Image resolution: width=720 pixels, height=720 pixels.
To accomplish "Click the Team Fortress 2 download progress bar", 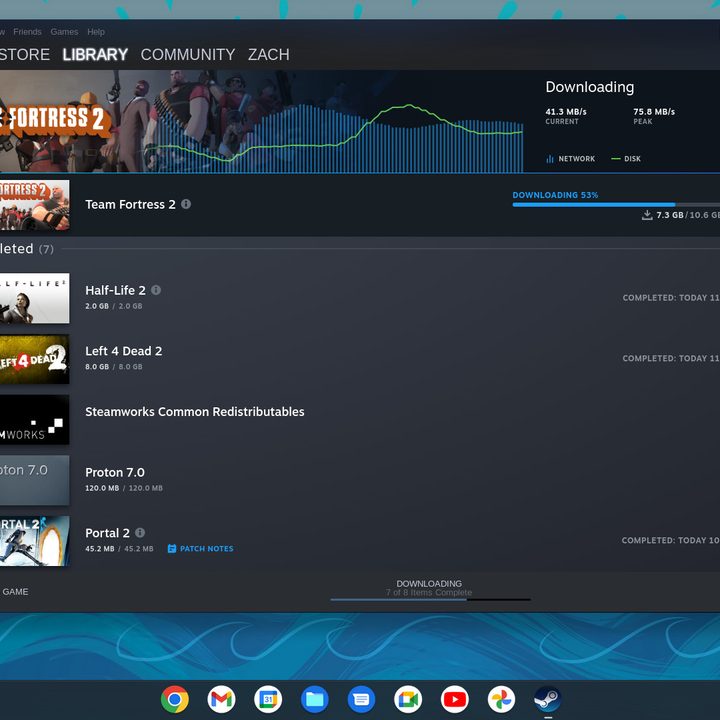I will 616,204.
